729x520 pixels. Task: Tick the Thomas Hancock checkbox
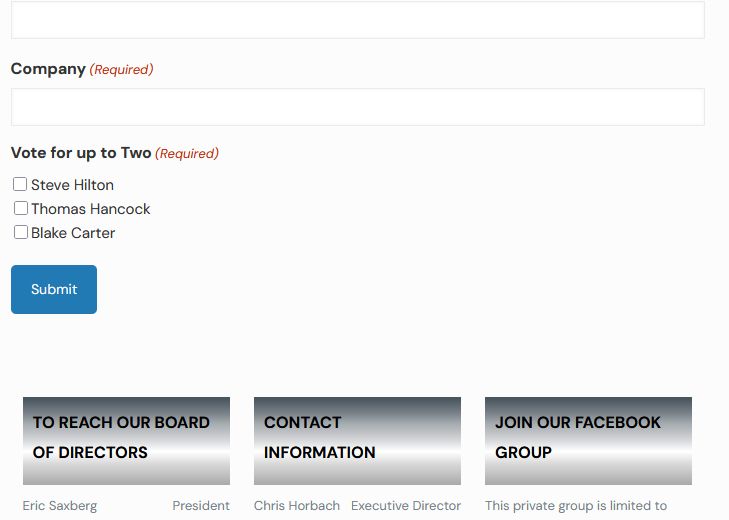[x=20, y=208]
